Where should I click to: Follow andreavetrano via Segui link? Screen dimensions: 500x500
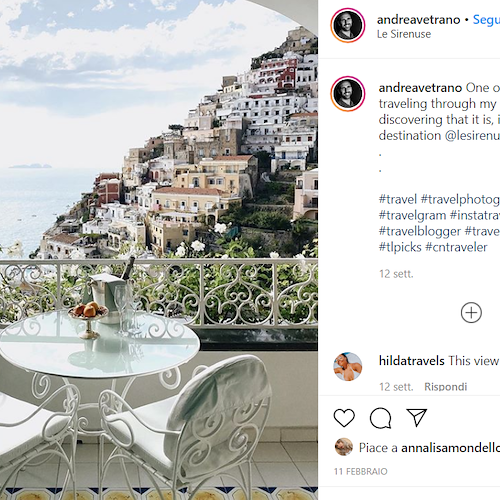486,20
